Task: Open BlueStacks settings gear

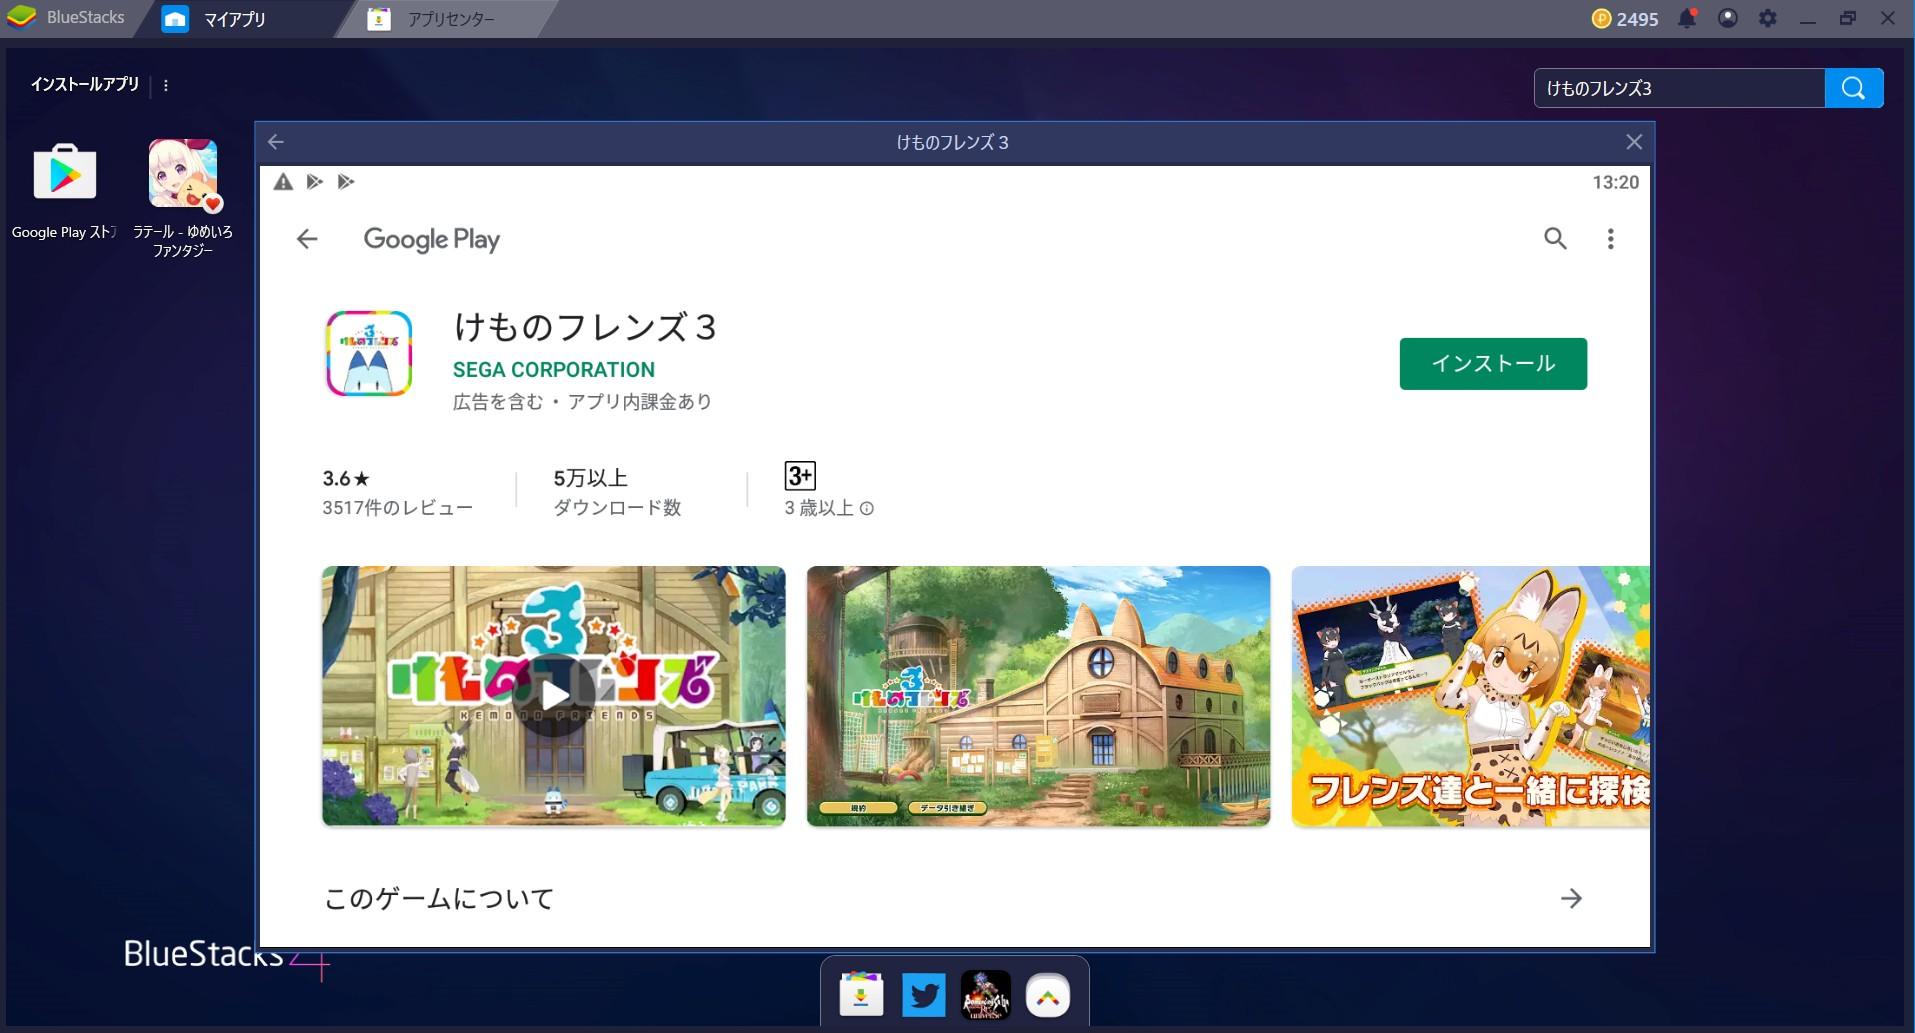Action: click(x=1767, y=18)
